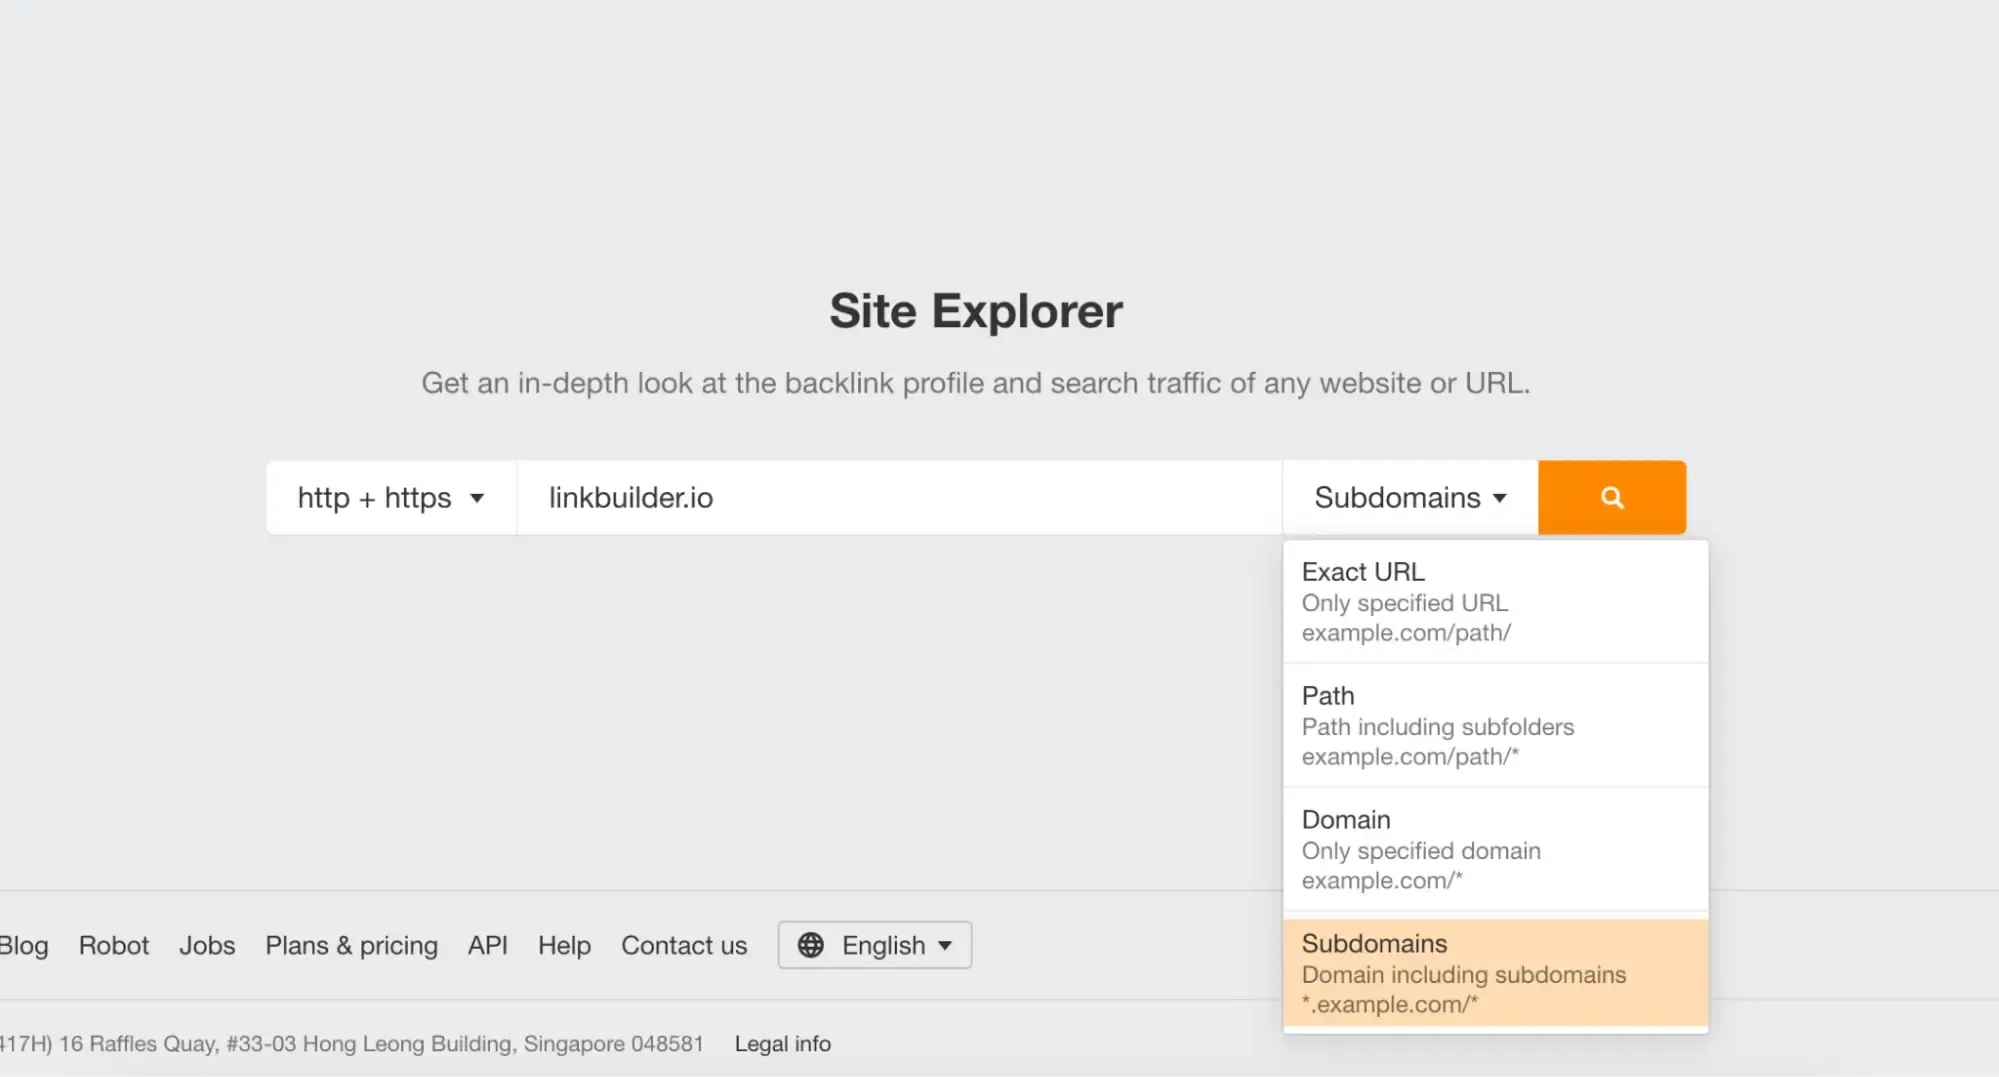The image size is (1999, 1077).
Task: Choose the Path option from the list
Action: click(x=1494, y=725)
